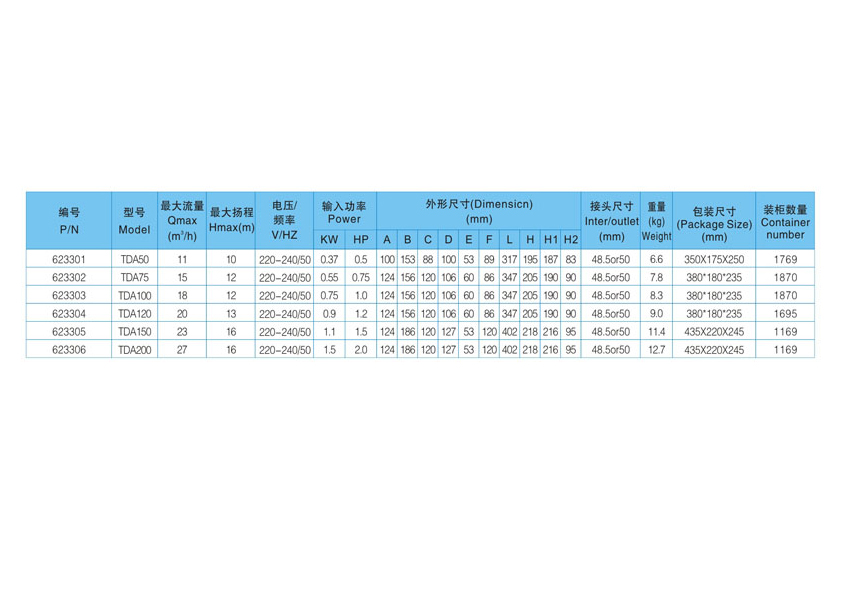846x592 pixels.
Task: Click the Qmax column header
Action: (182, 221)
